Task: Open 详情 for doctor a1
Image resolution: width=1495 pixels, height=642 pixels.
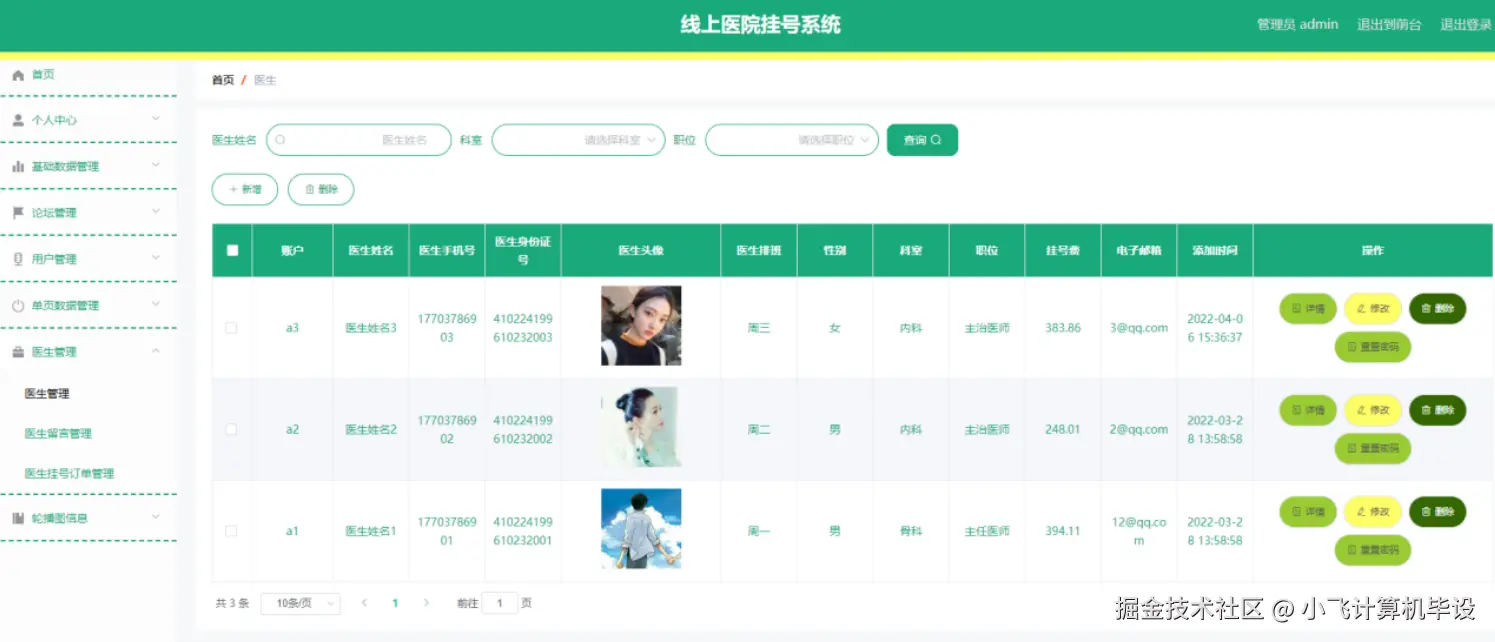Action: tap(1308, 512)
